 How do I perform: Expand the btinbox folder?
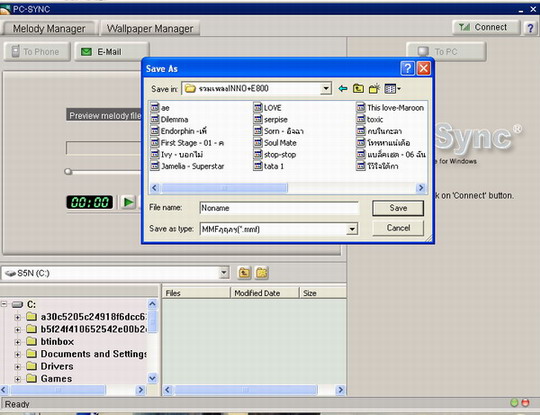pos(17,342)
